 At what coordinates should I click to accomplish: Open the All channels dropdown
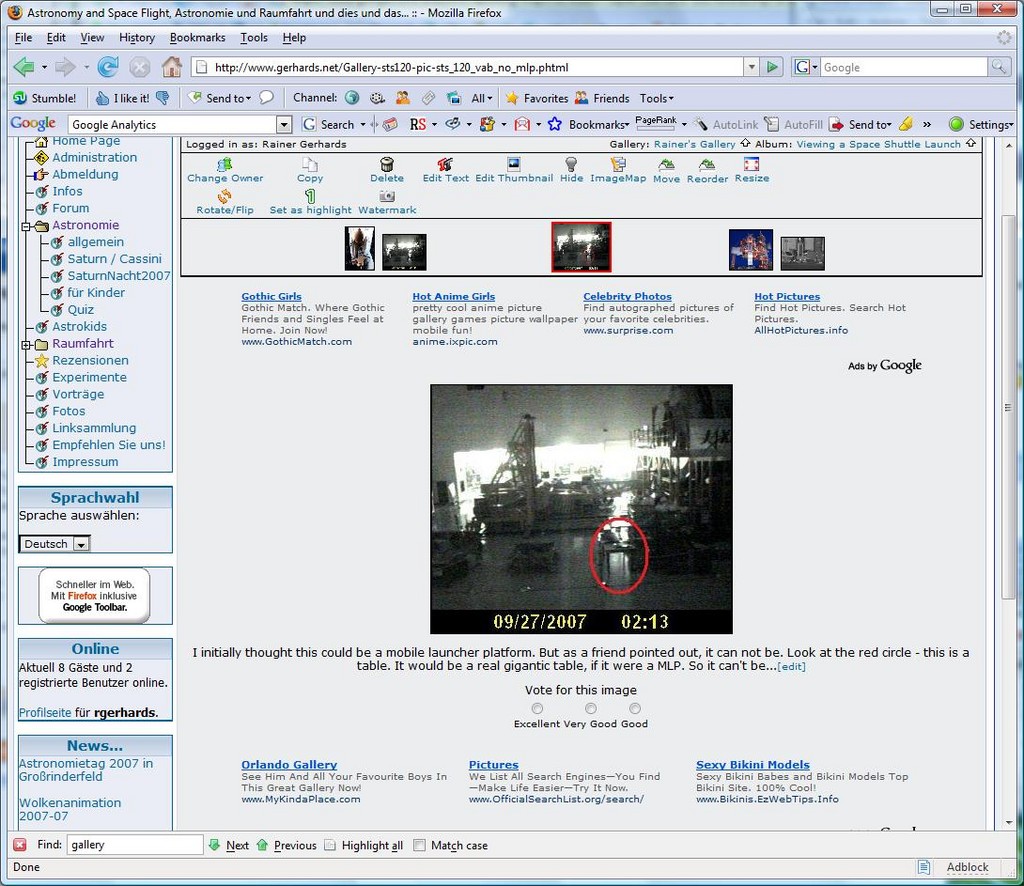coord(481,98)
